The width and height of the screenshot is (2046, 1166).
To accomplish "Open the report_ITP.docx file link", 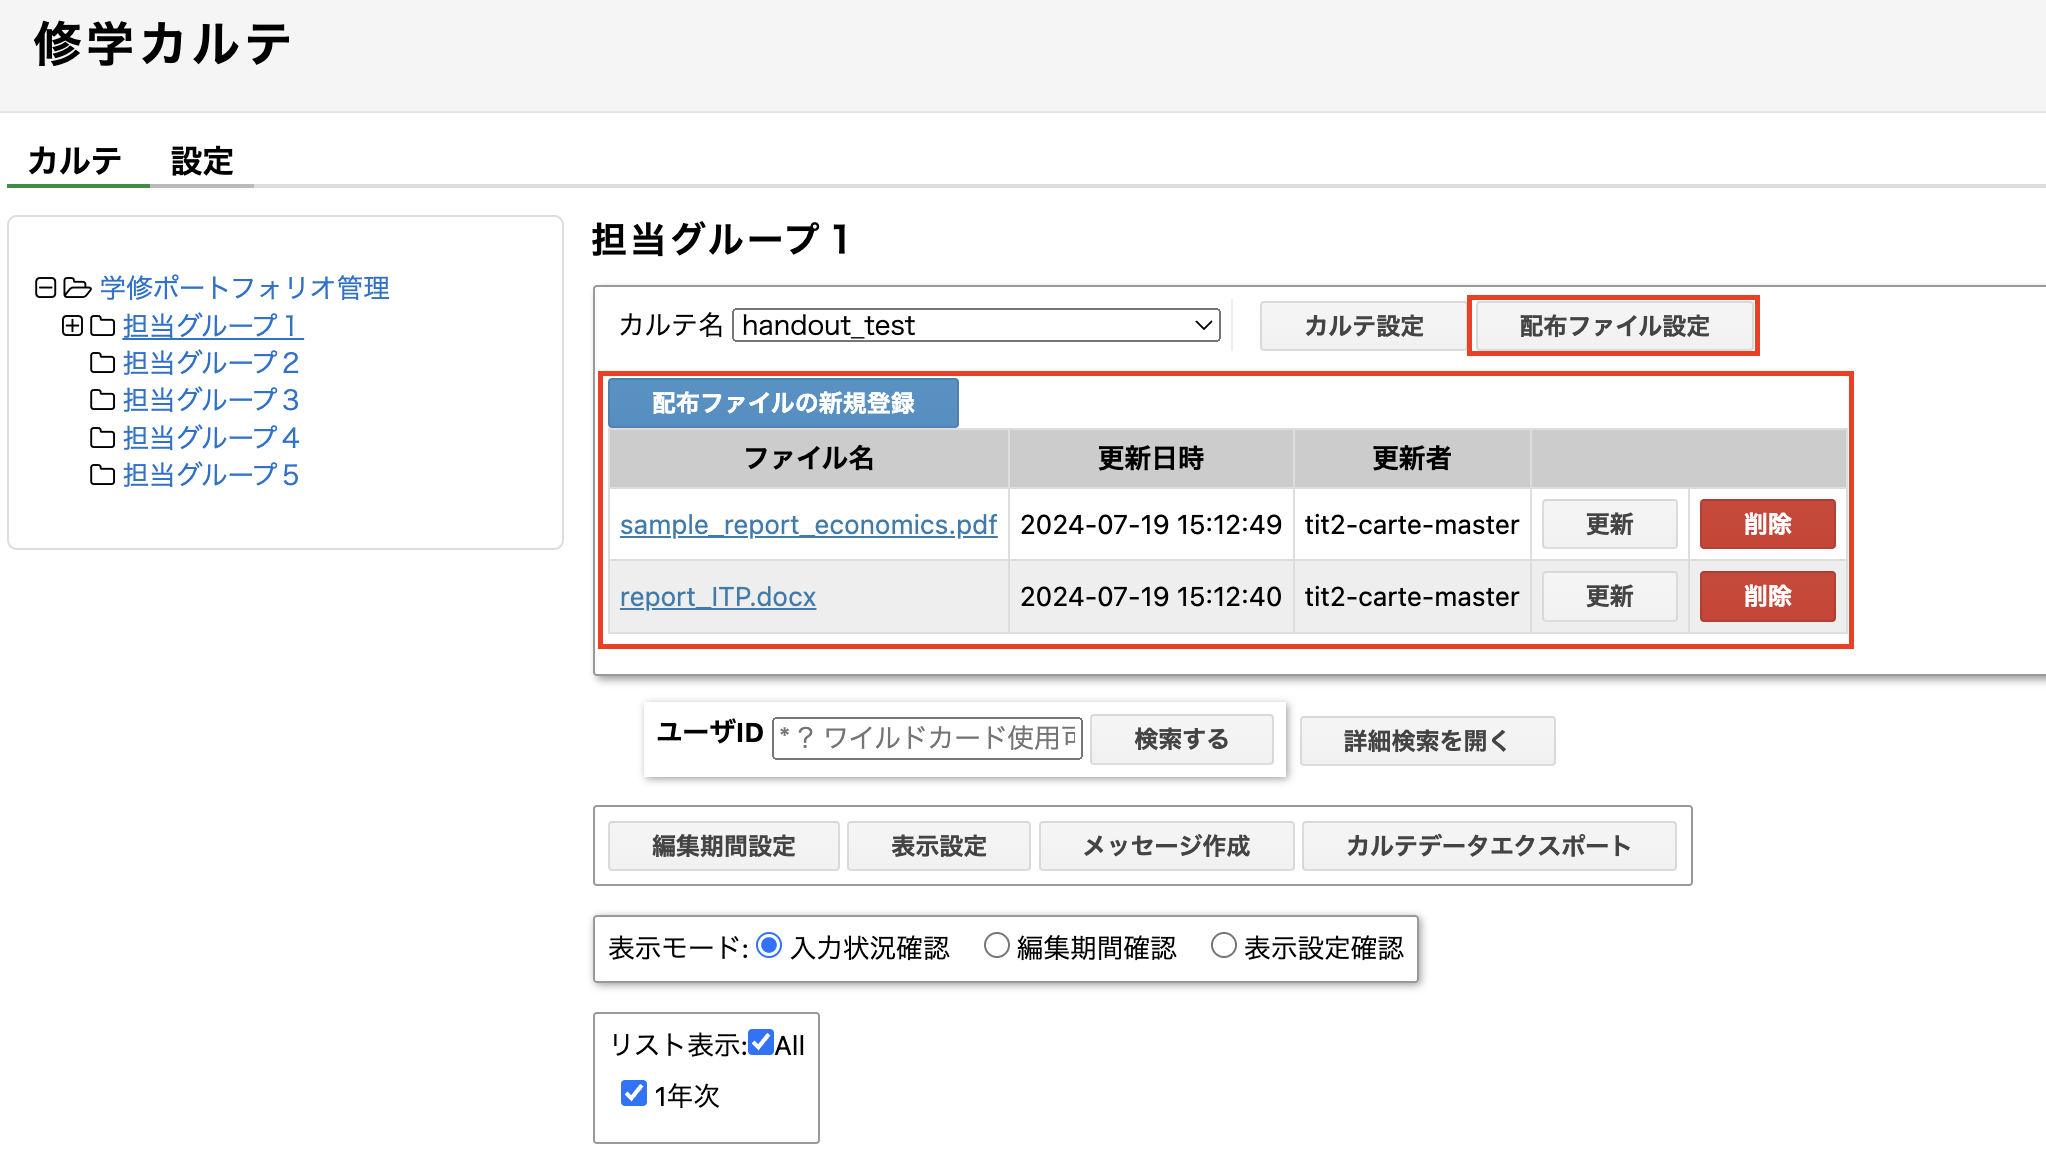I will point(718,597).
